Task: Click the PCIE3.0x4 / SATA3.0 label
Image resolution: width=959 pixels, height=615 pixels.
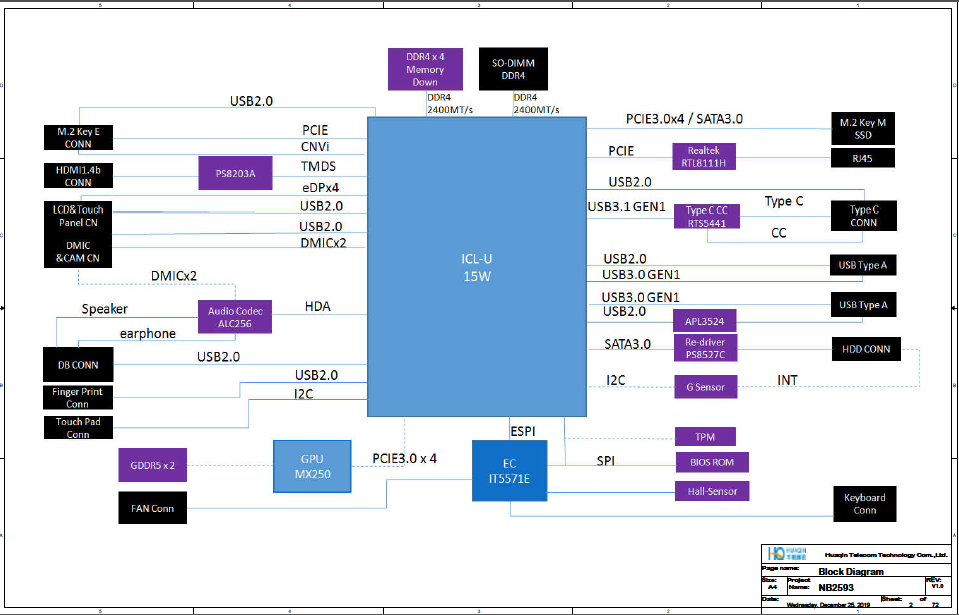Action: coord(684,119)
